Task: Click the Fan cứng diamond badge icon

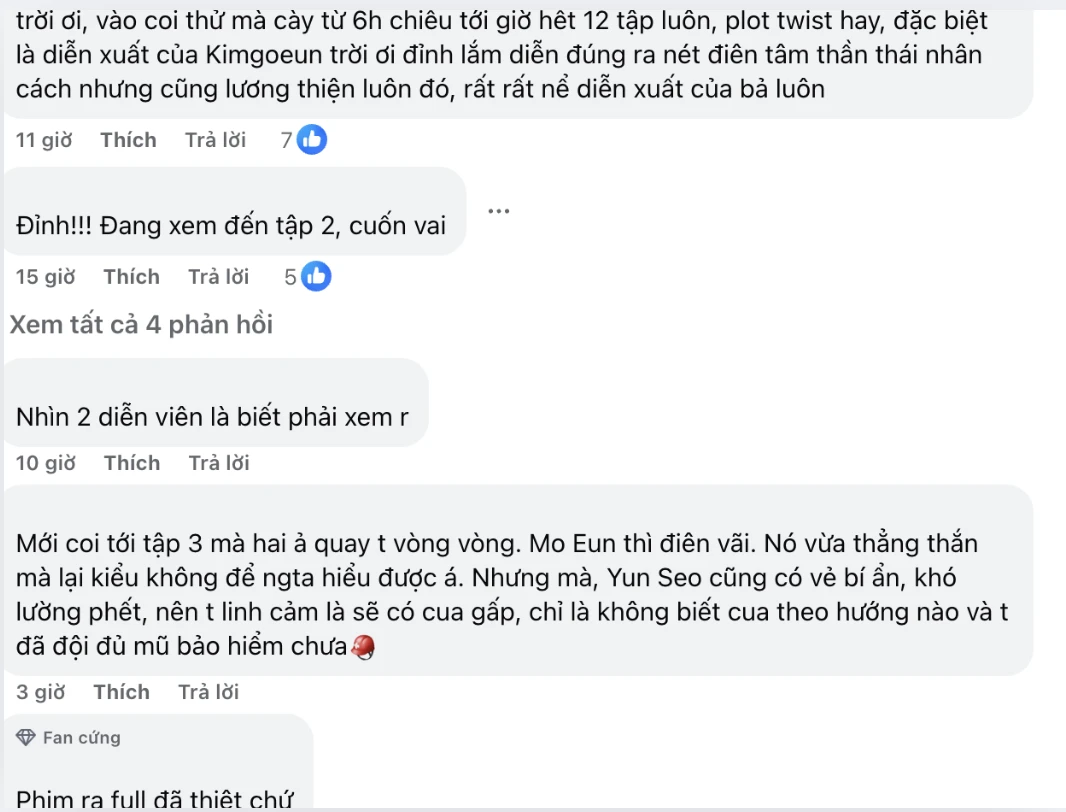Action: point(26,738)
